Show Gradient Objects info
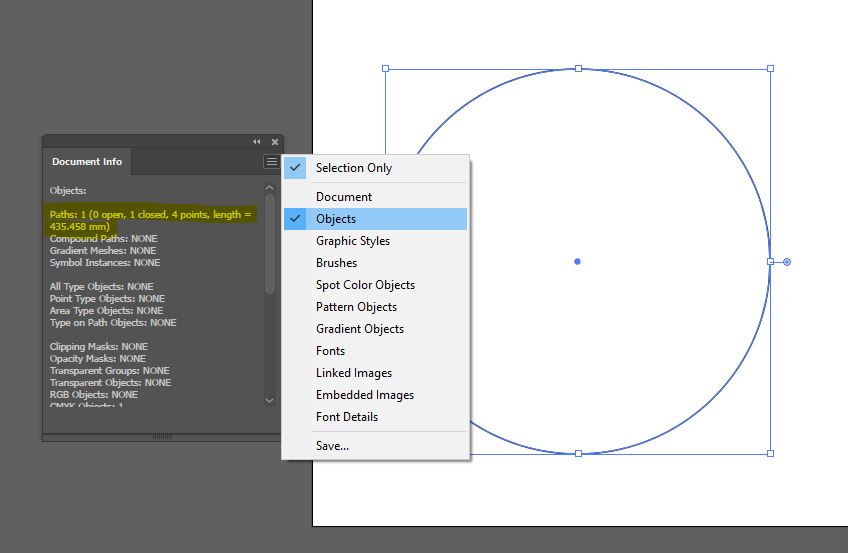This screenshot has height=553, width=848. pyautogui.click(x=359, y=329)
